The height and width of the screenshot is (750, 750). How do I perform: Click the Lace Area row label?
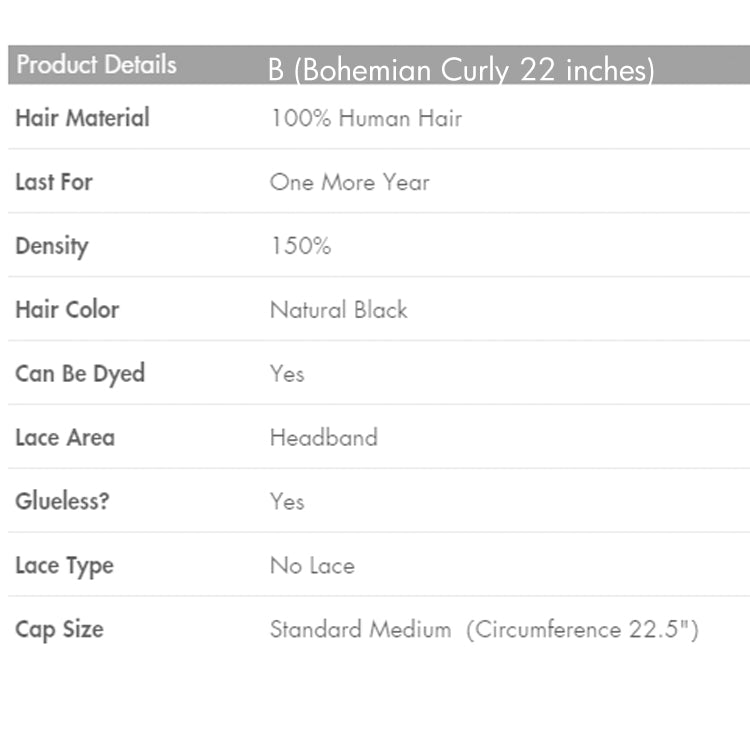[x=65, y=438]
